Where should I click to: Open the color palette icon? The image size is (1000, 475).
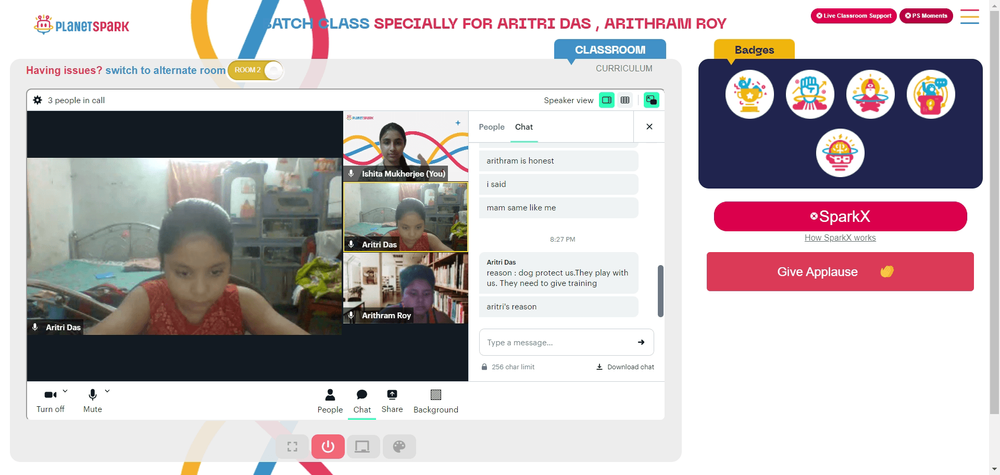tap(399, 446)
